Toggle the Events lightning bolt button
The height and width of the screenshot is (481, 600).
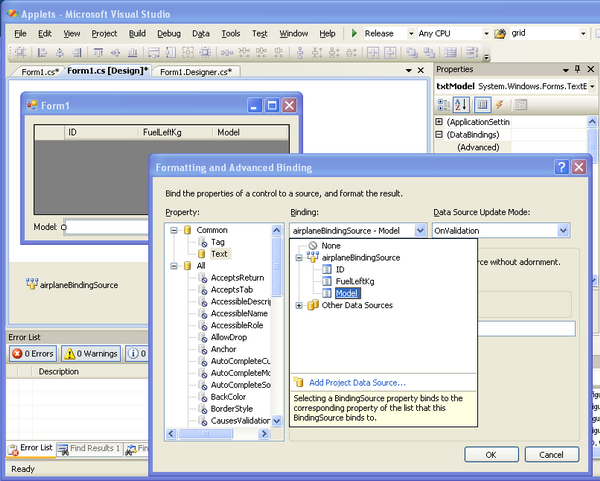tap(499, 104)
